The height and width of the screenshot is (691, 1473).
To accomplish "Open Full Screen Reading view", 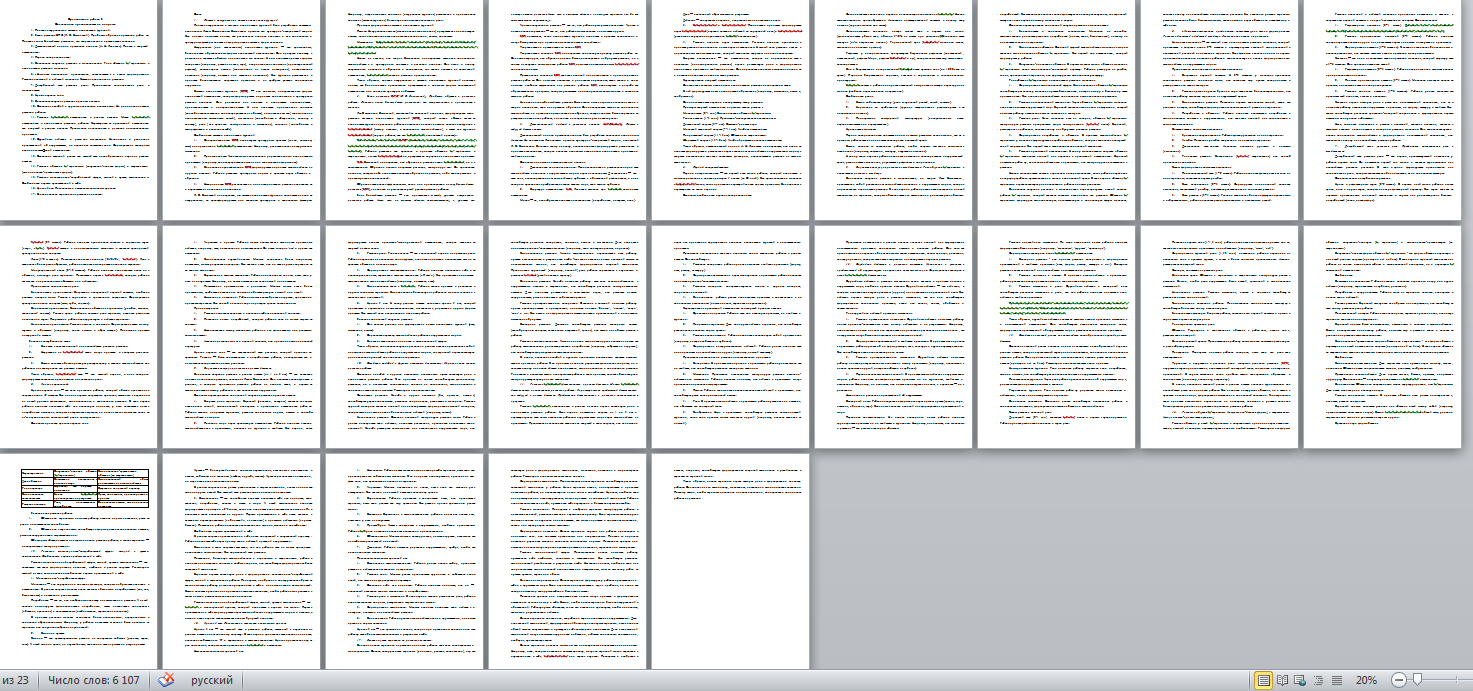I will tap(1283, 680).
